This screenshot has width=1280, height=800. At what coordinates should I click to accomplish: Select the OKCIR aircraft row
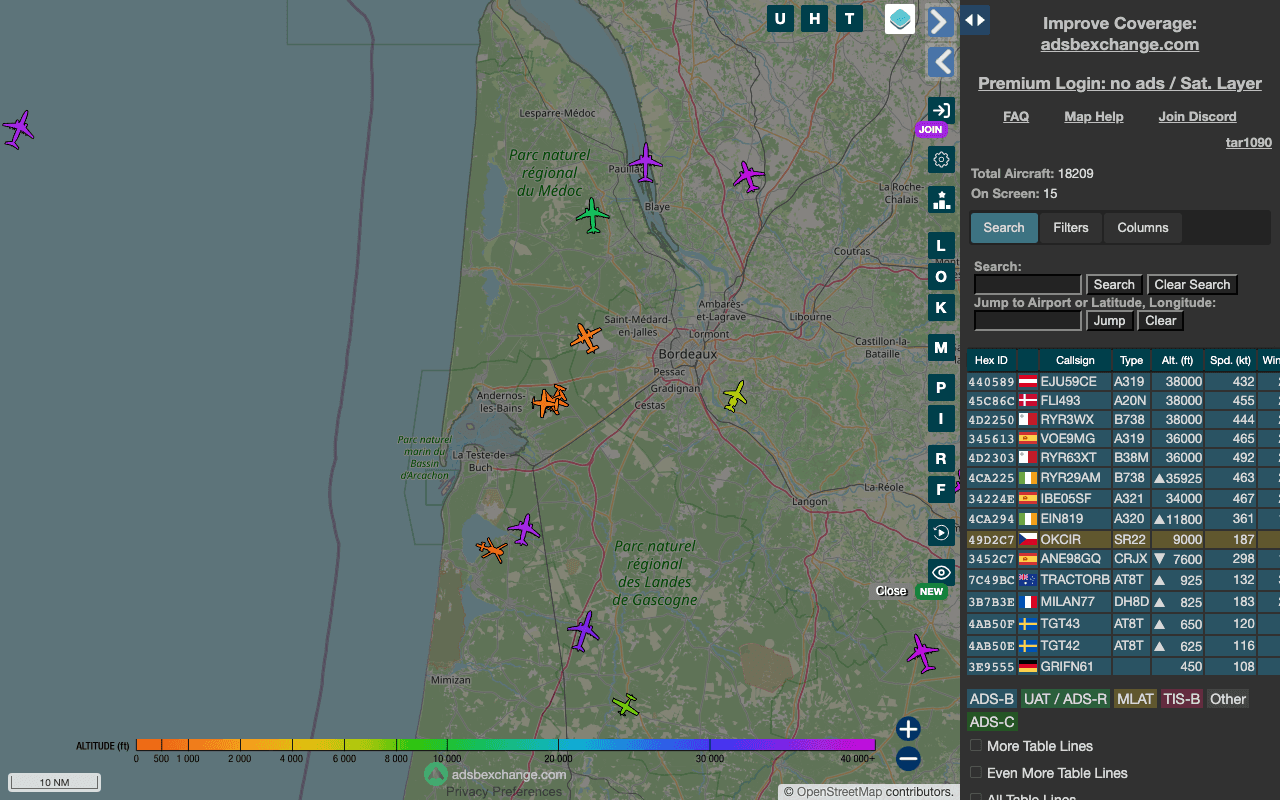pyautogui.click(x=1123, y=539)
